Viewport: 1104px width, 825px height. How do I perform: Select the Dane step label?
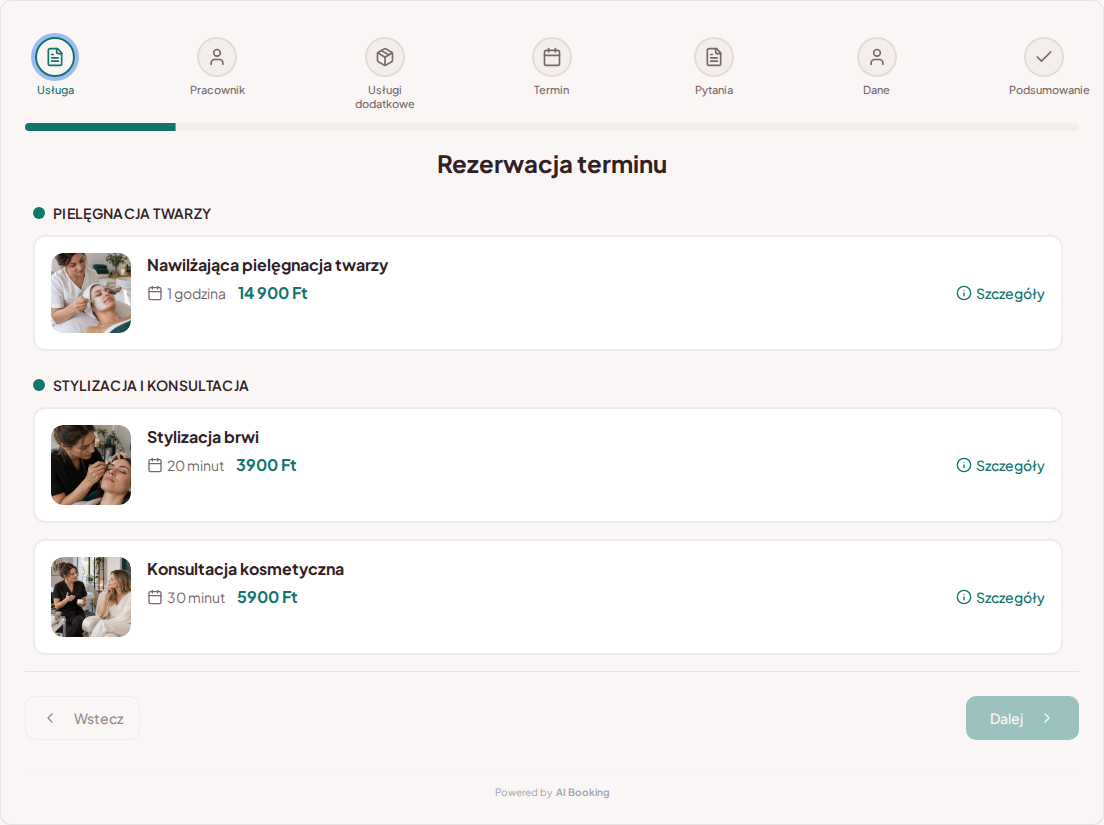pyautogui.click(x=877, y=90)
